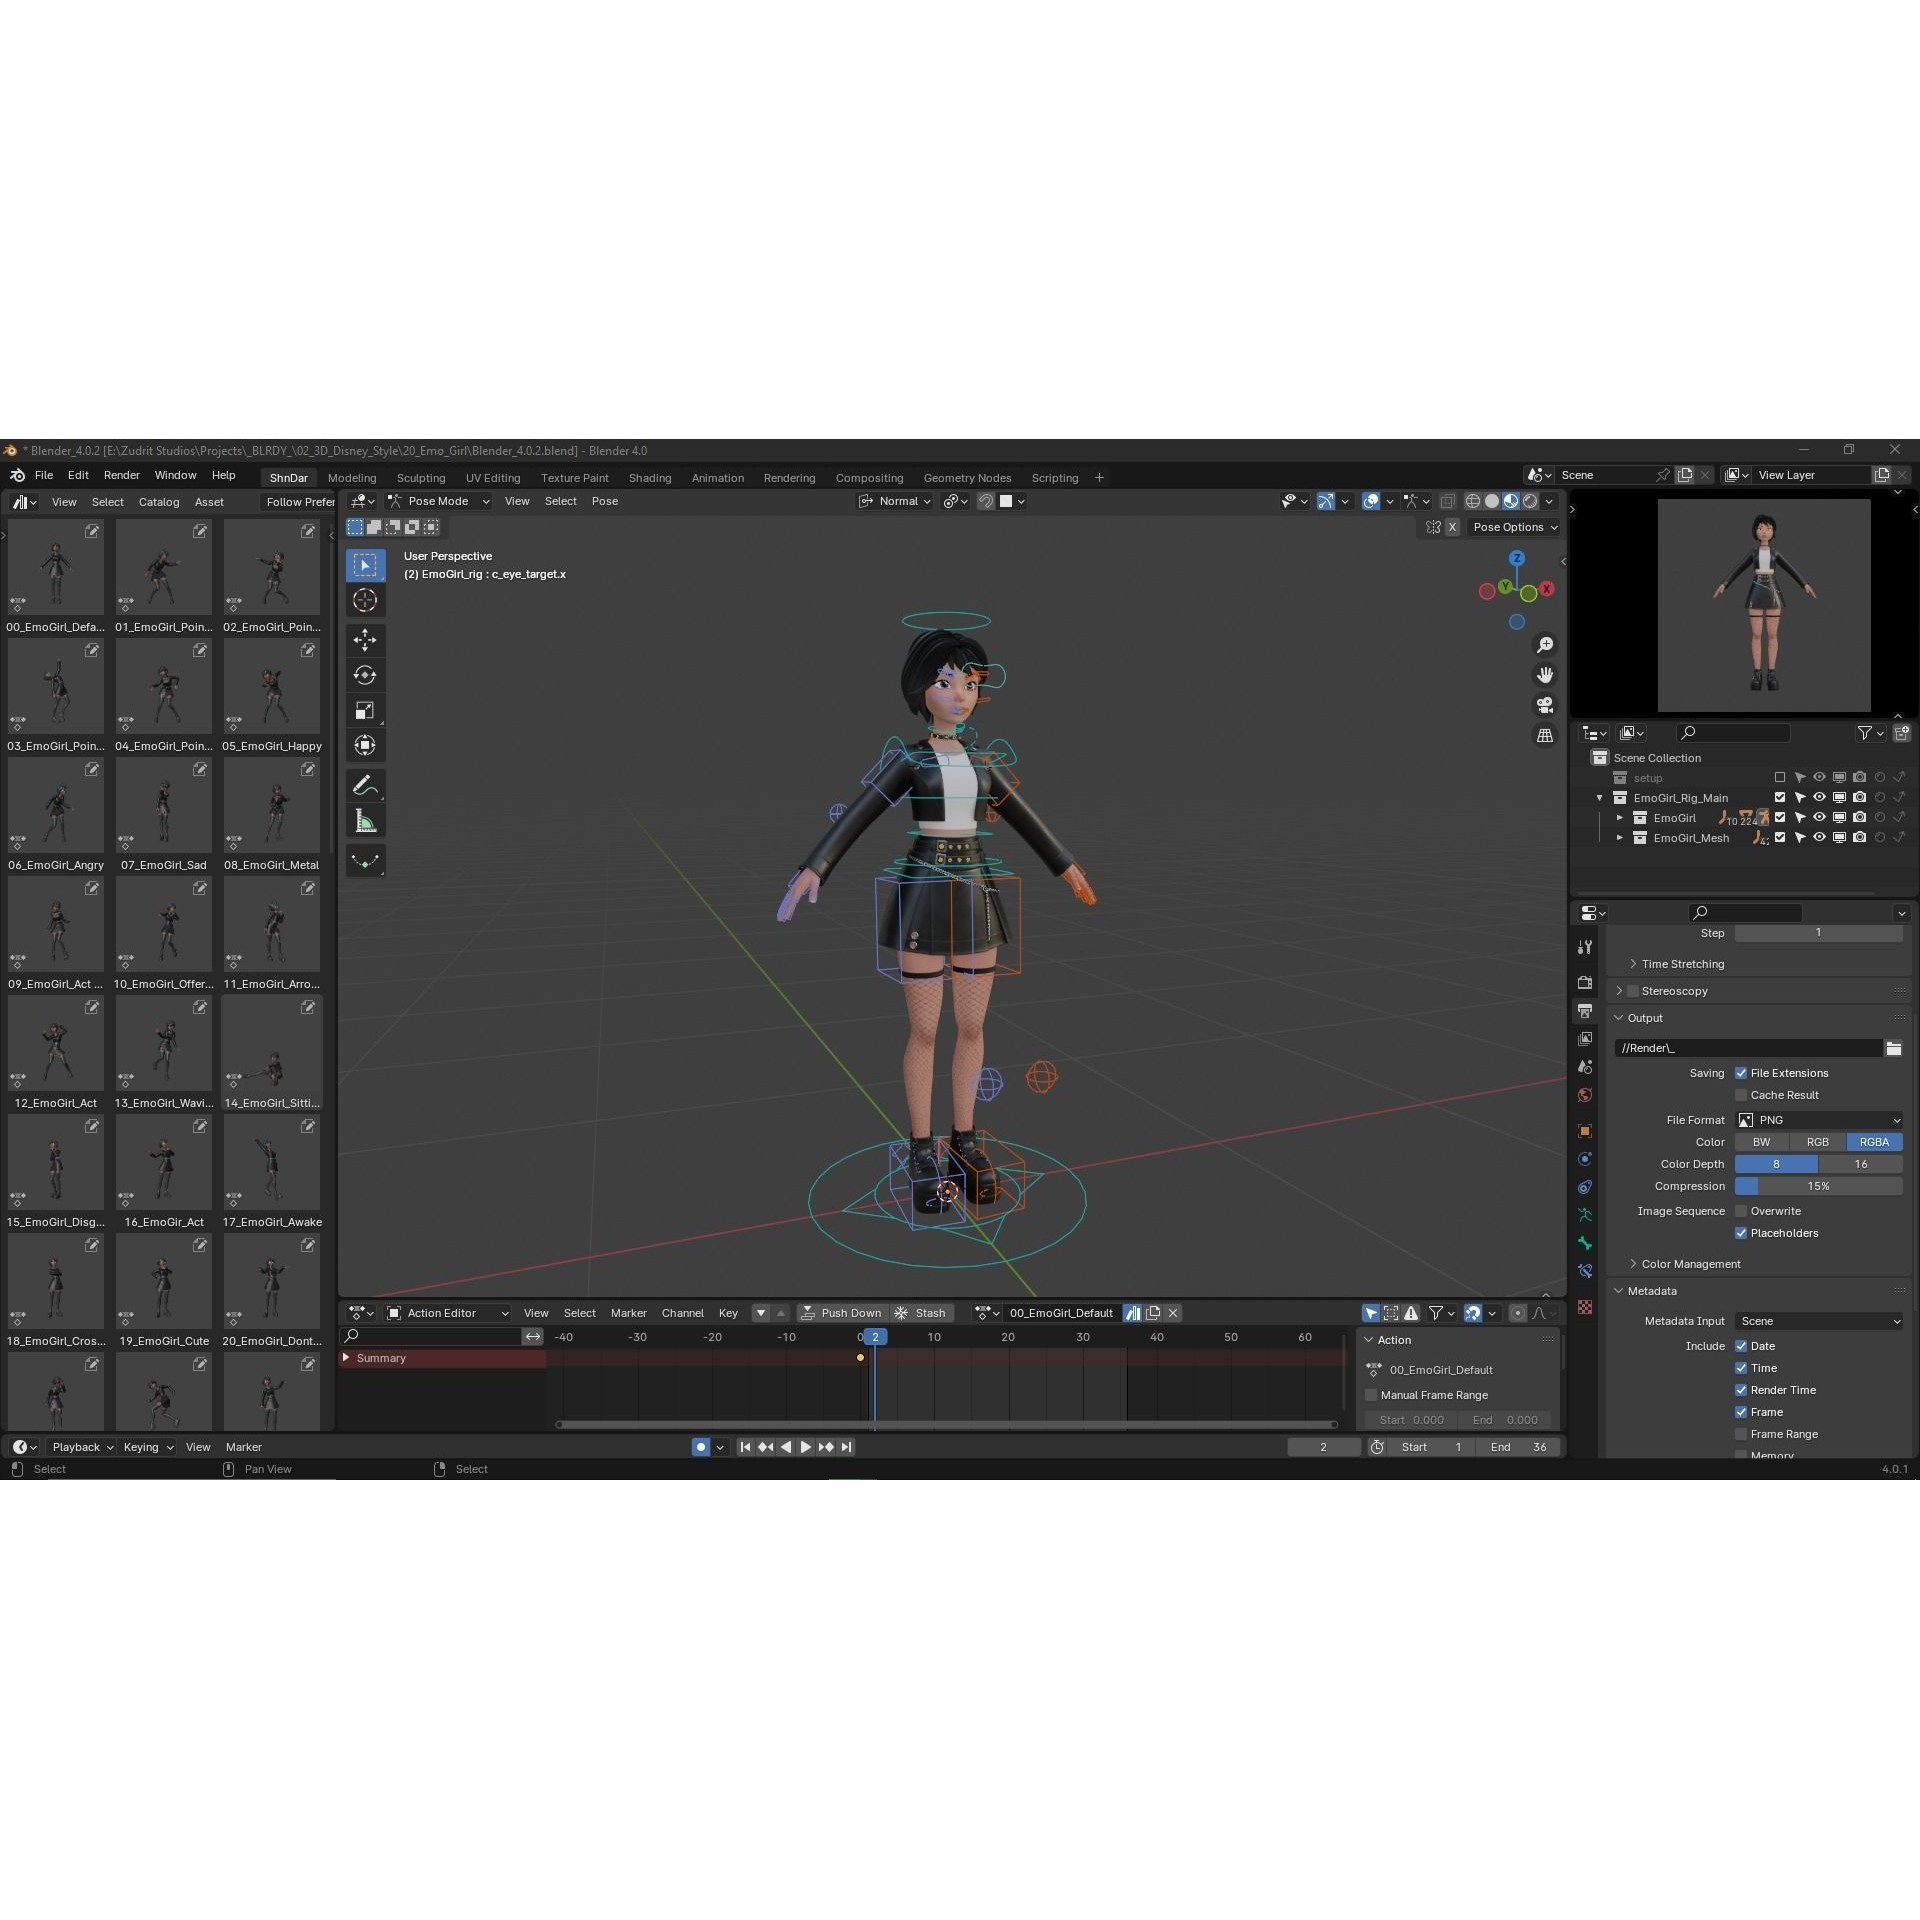Select the Measure tool
The image size is (1920, 1920).
[365, 820]
